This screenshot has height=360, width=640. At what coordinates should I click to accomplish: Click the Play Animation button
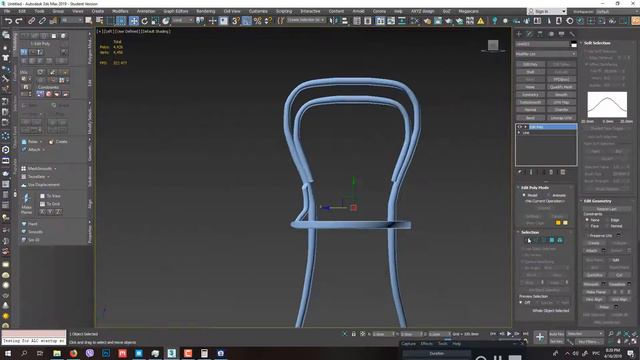(x=509, y=334)
